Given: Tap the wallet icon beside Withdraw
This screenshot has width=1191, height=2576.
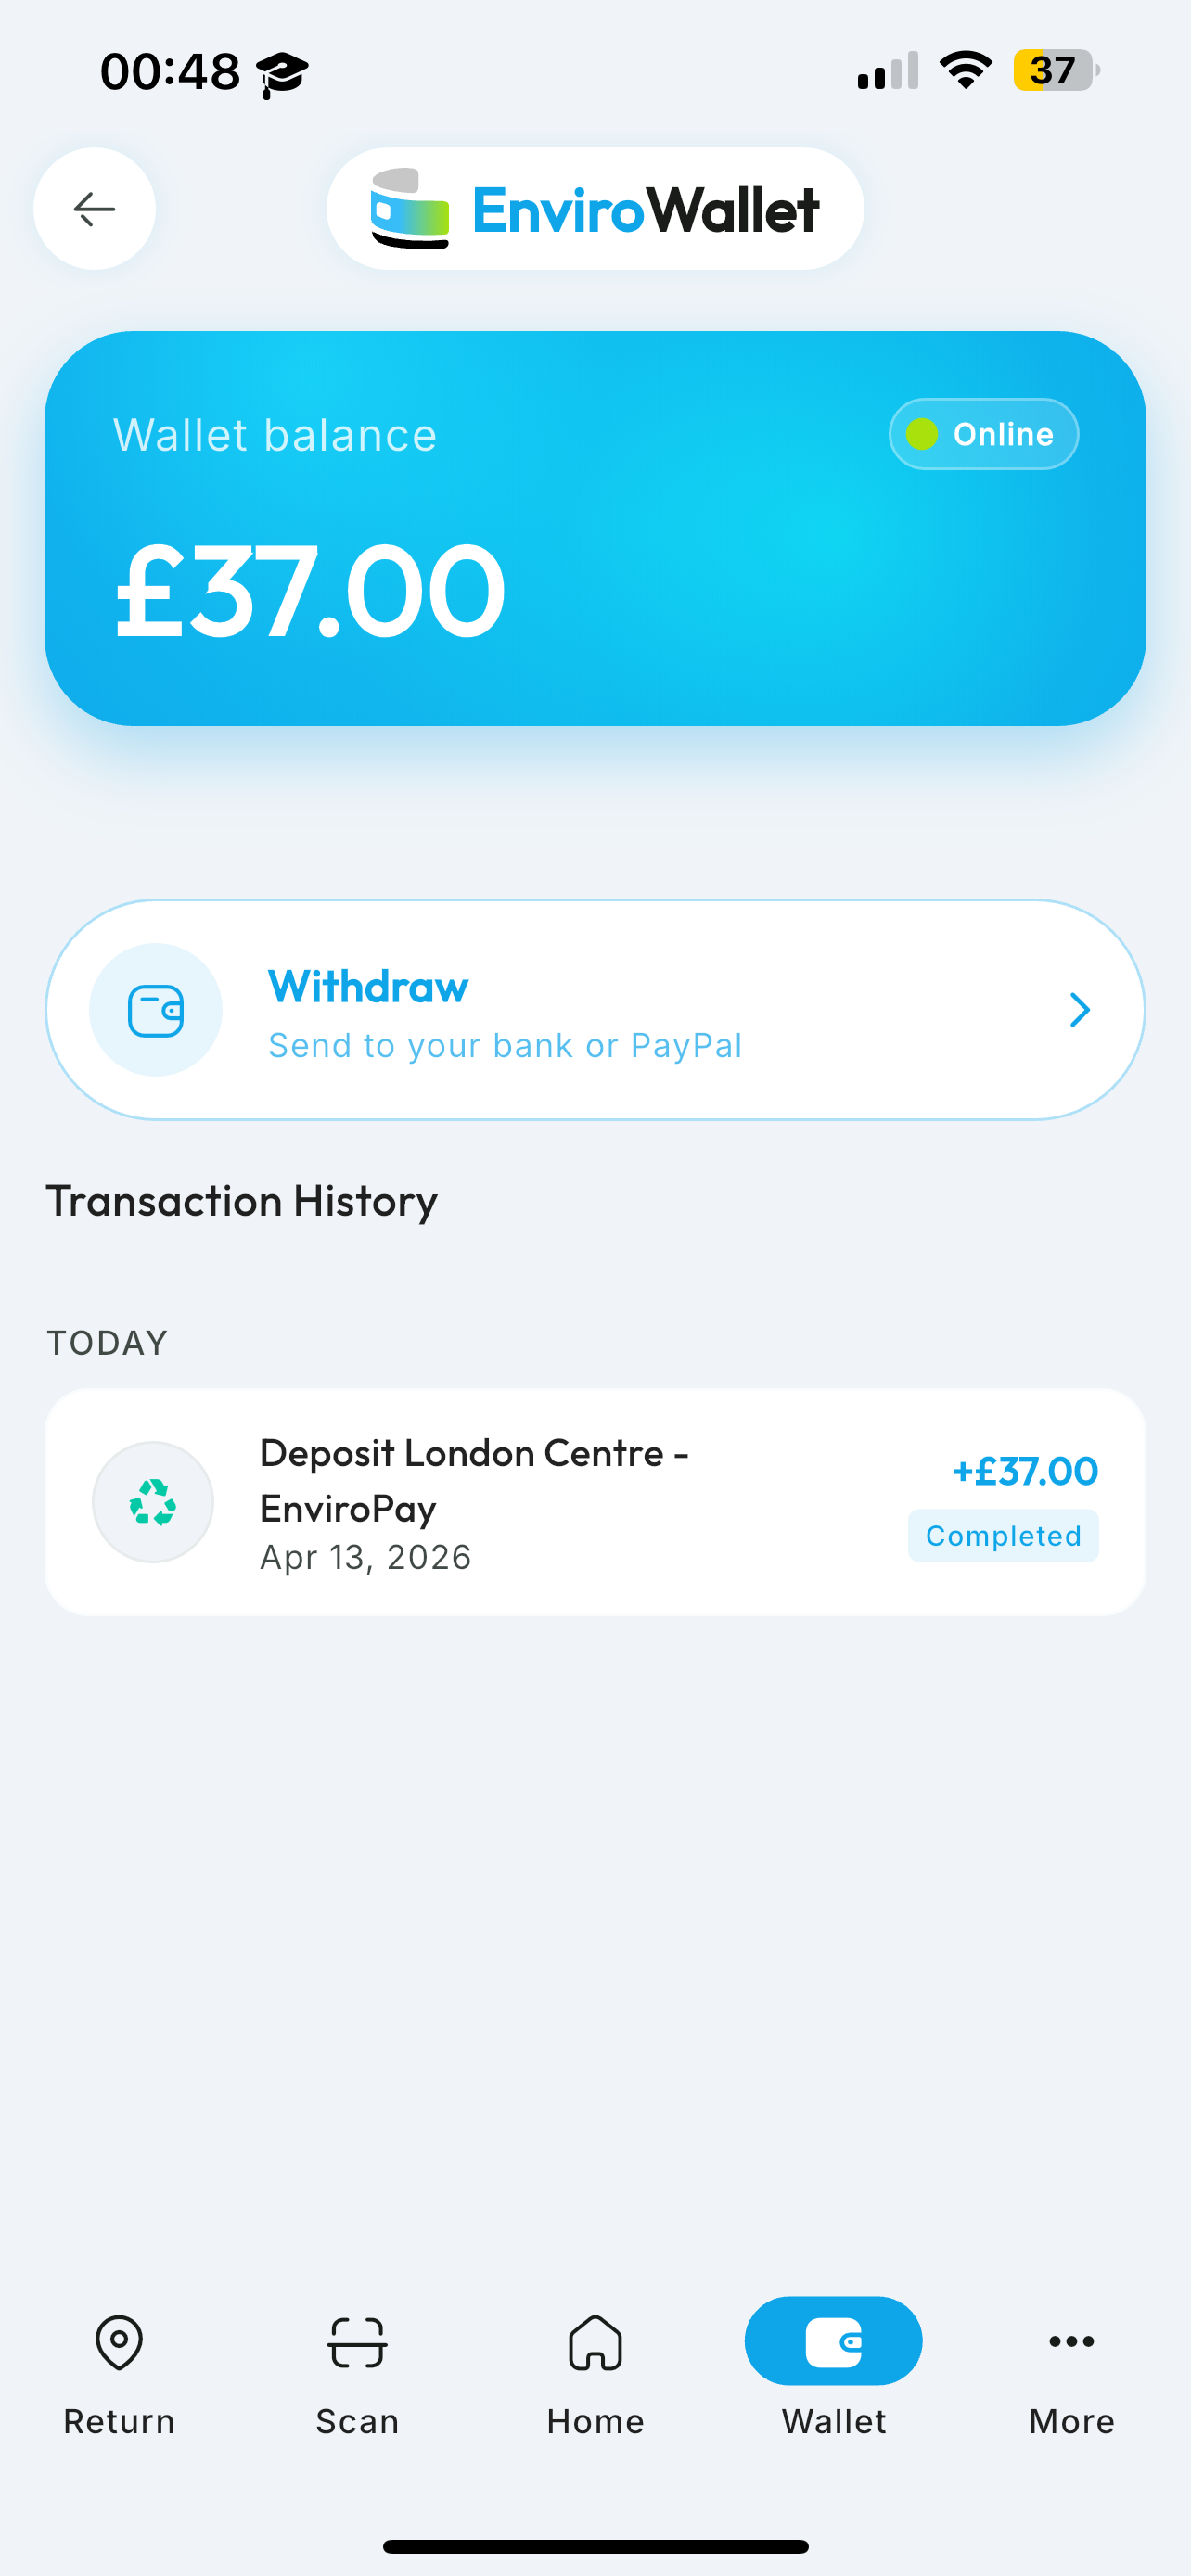Looking at the screenshot, I should click(155, 1010).
